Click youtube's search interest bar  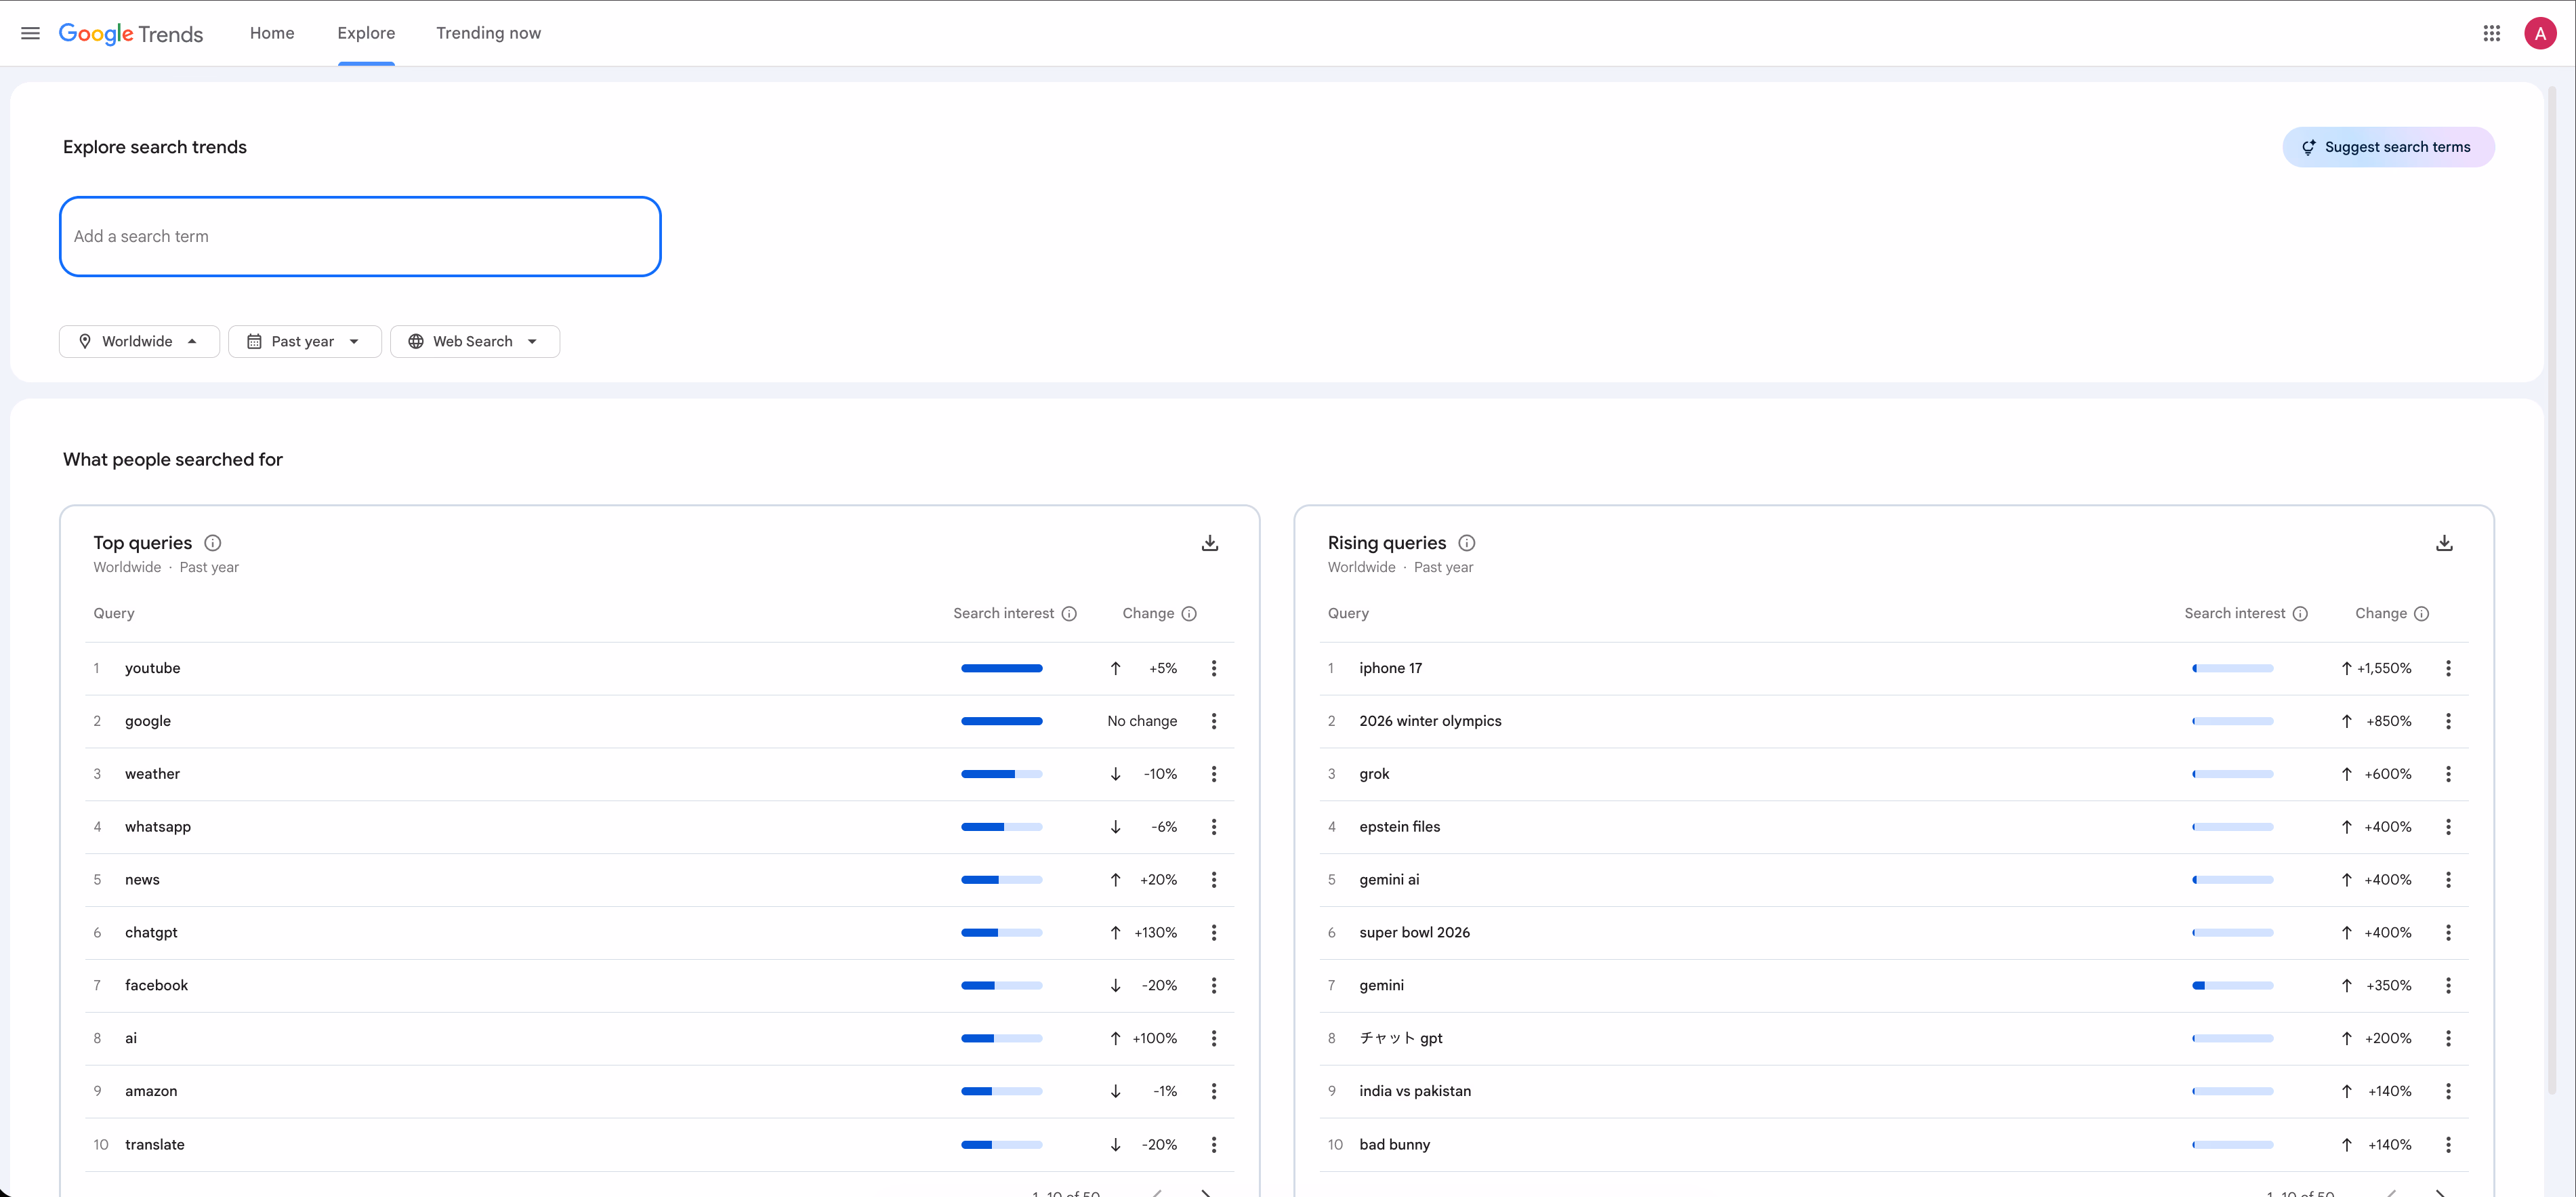click(1001, 668)
